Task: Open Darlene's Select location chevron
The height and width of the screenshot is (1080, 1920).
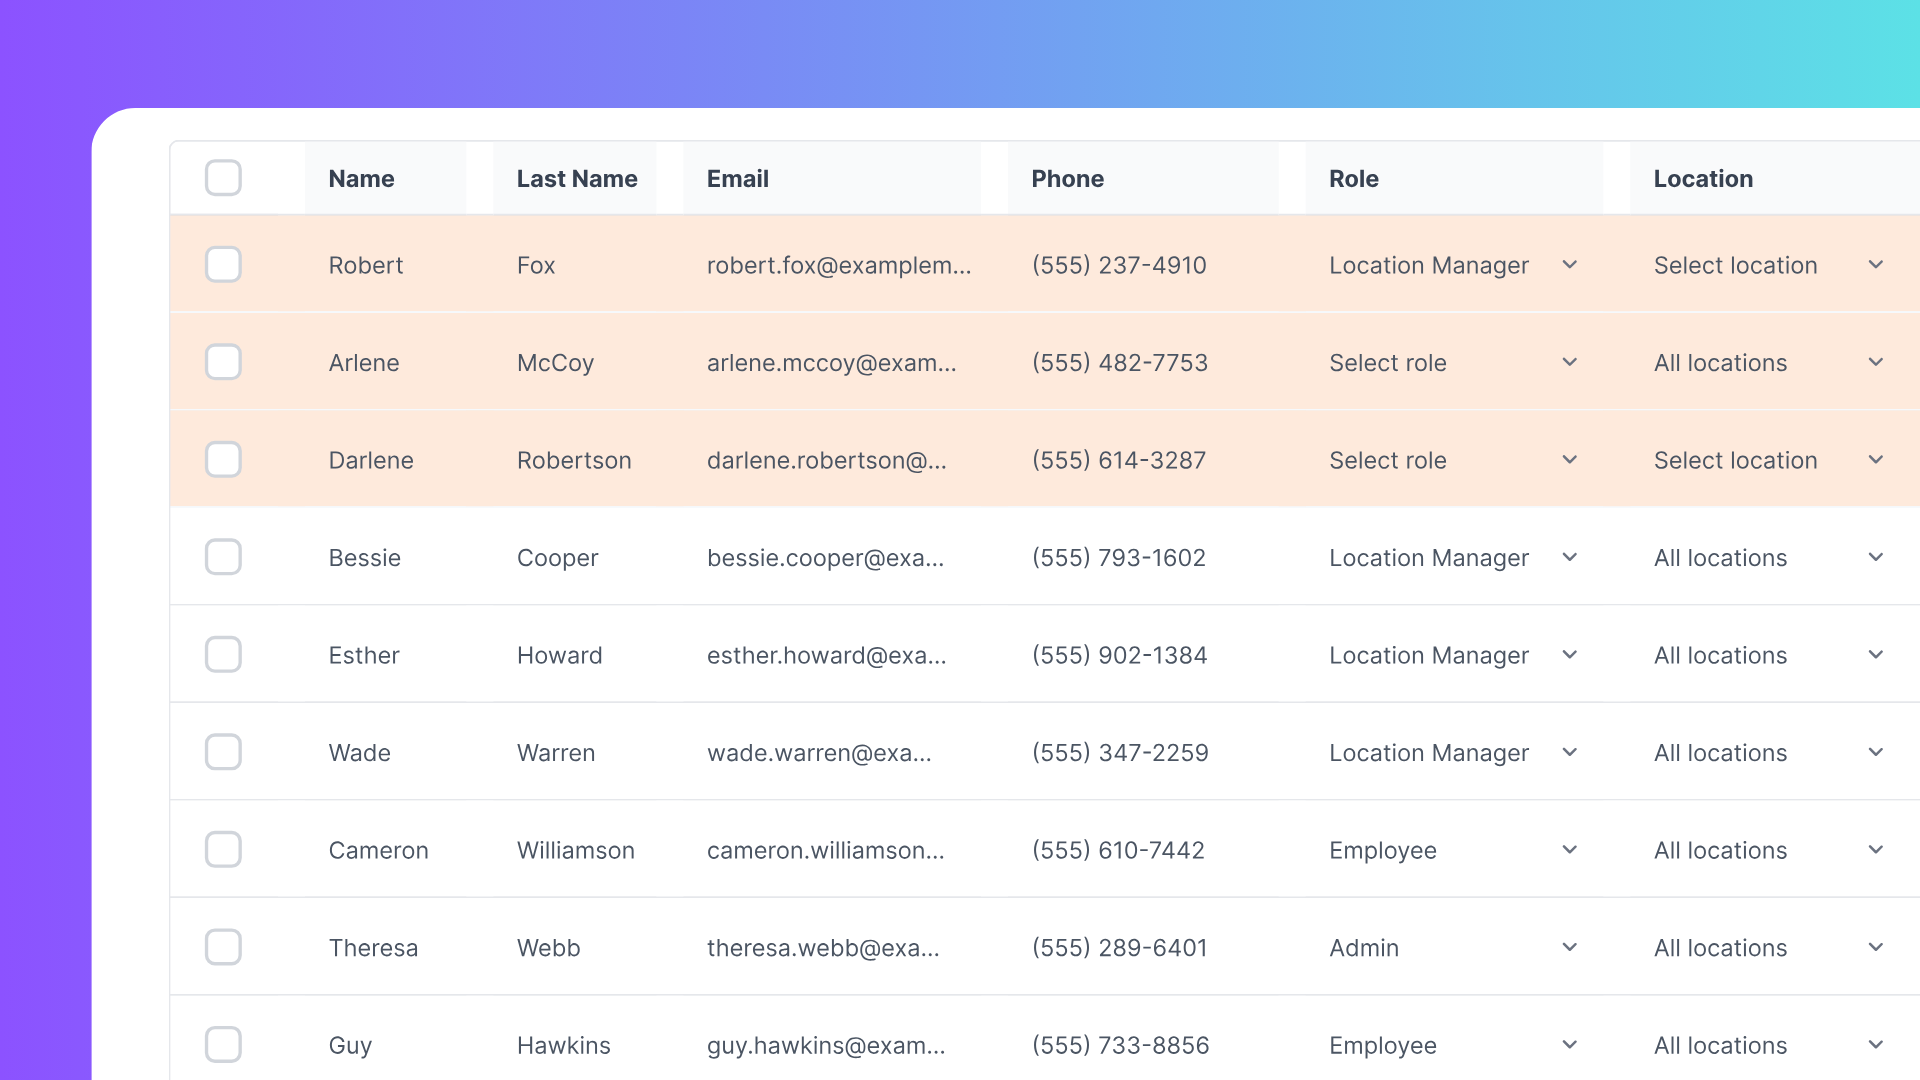Action: click(x=1875, y=460)
